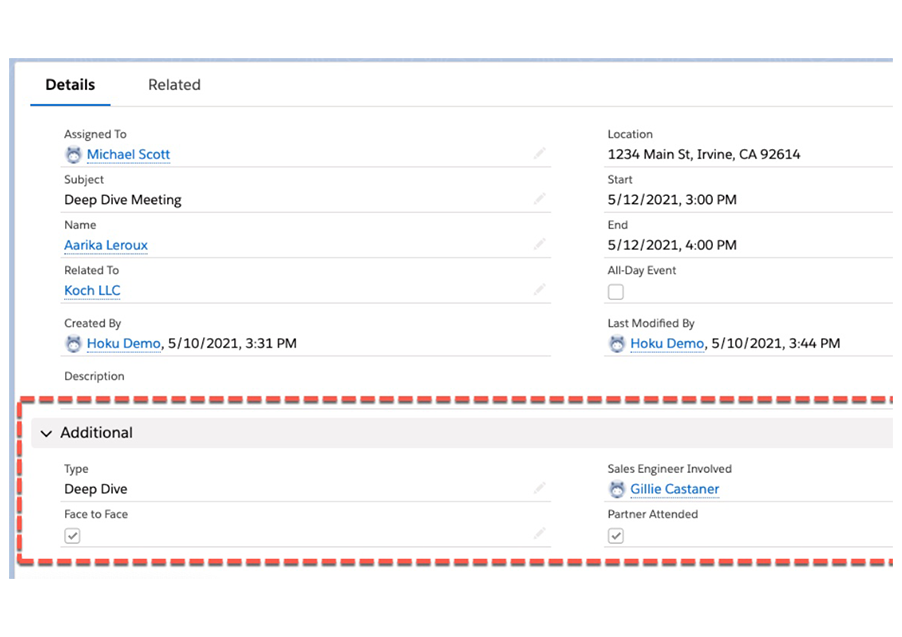Click the avatar icon beside Michael Scott
The width and height of the screenshot is (902, 637).
(x=73, y=155)
